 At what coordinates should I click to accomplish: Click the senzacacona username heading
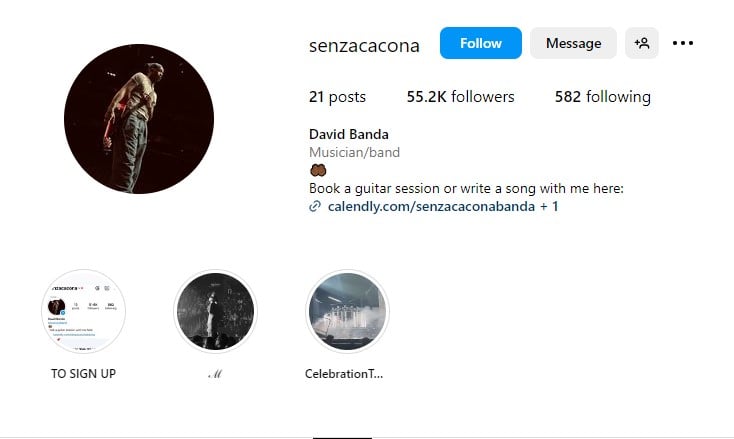coord(365,44)
